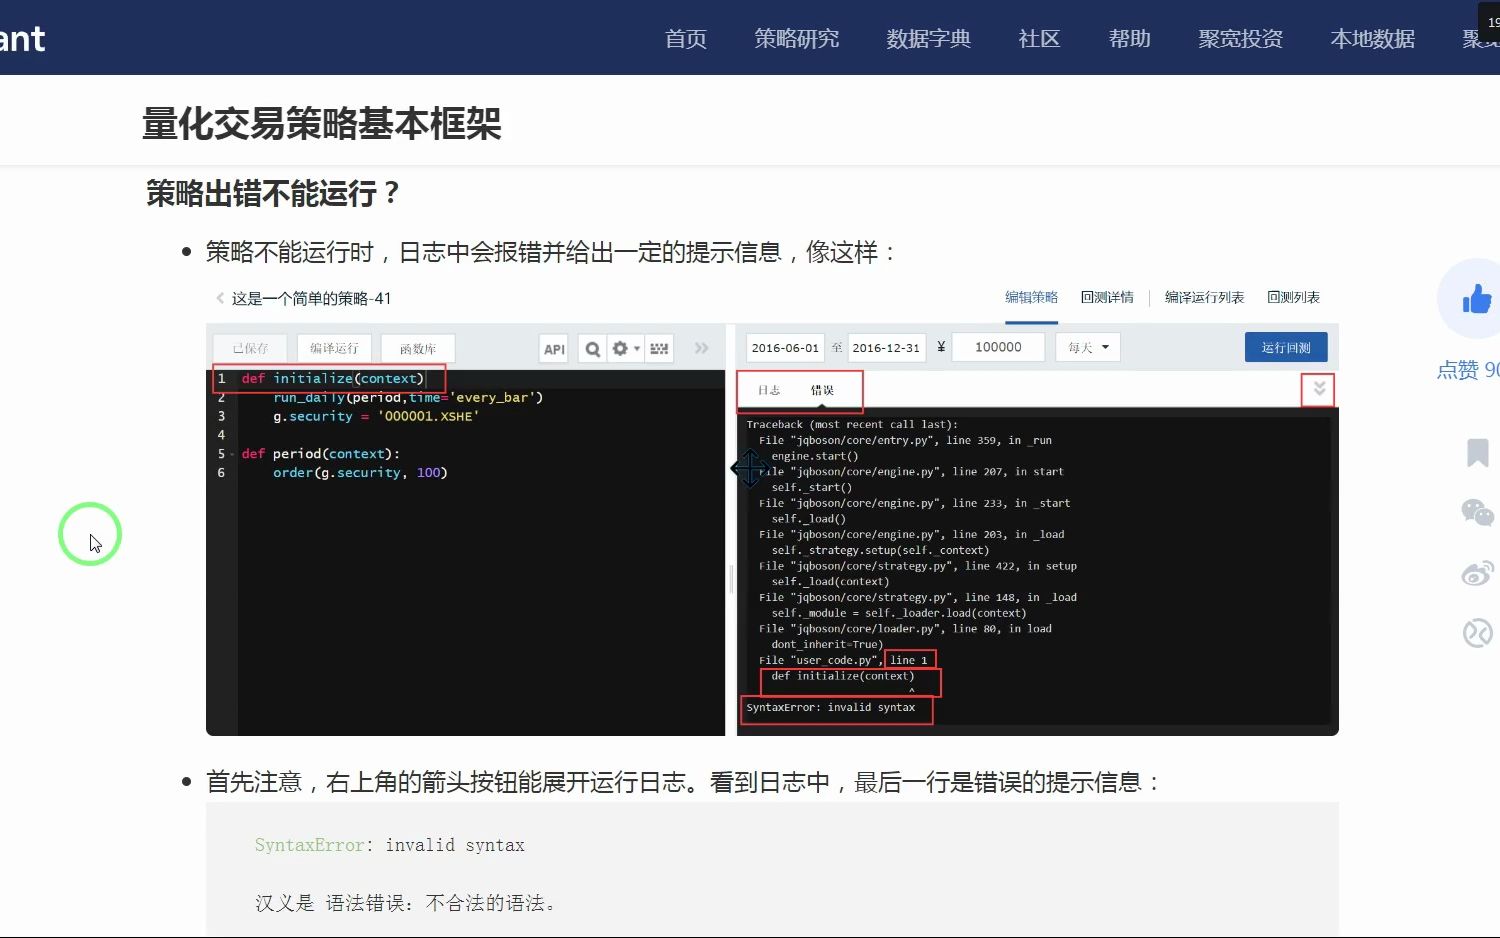
Task: Open the 函数库 button
Action: 418,348
